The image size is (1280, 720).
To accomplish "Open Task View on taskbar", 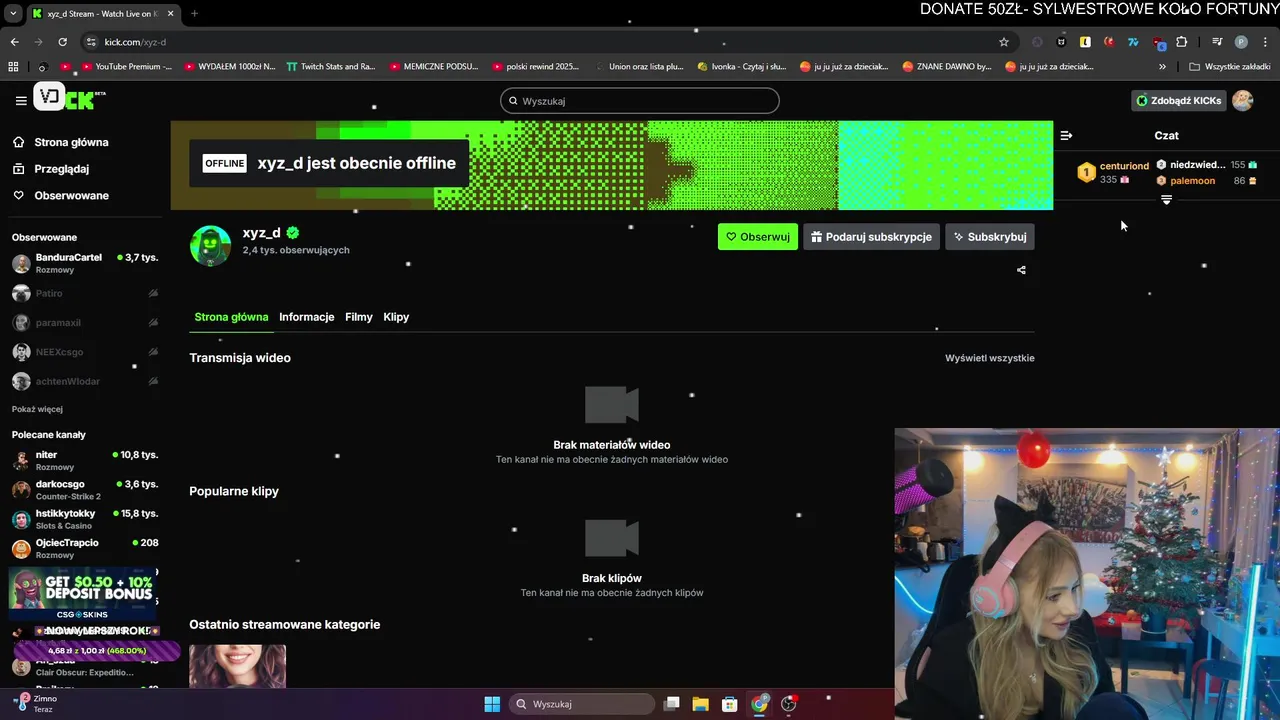I will [672, 704].
